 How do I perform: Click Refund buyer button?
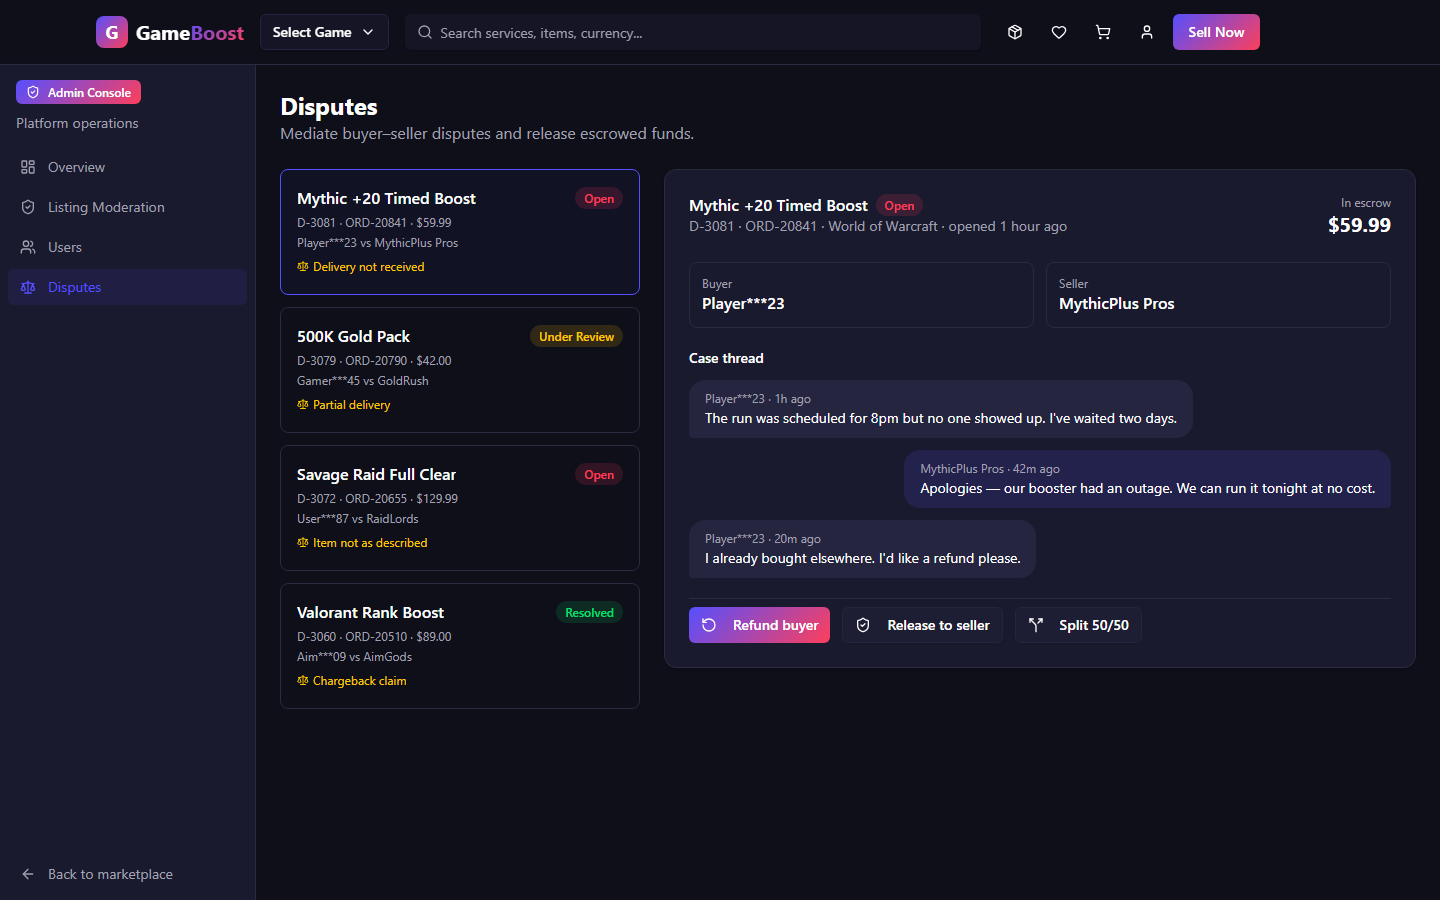[759, 625]
